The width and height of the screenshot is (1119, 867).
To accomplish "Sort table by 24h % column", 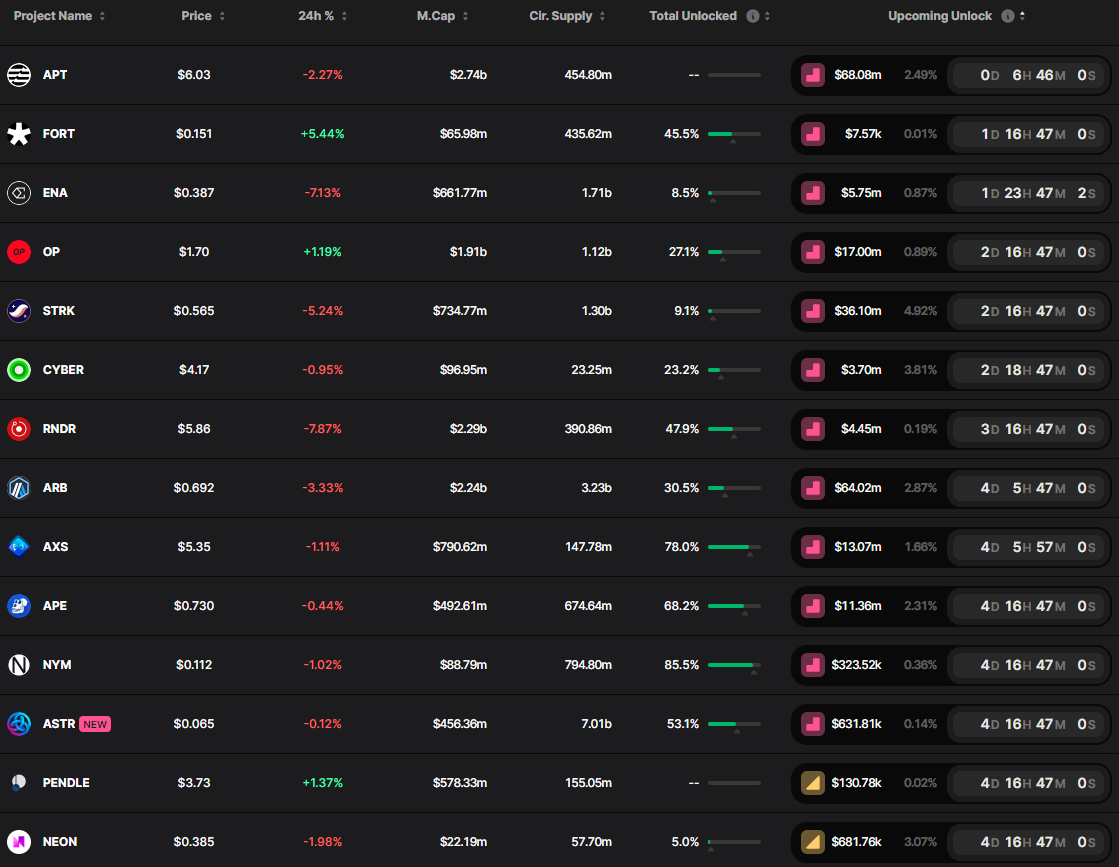I will tap(323, 16).
